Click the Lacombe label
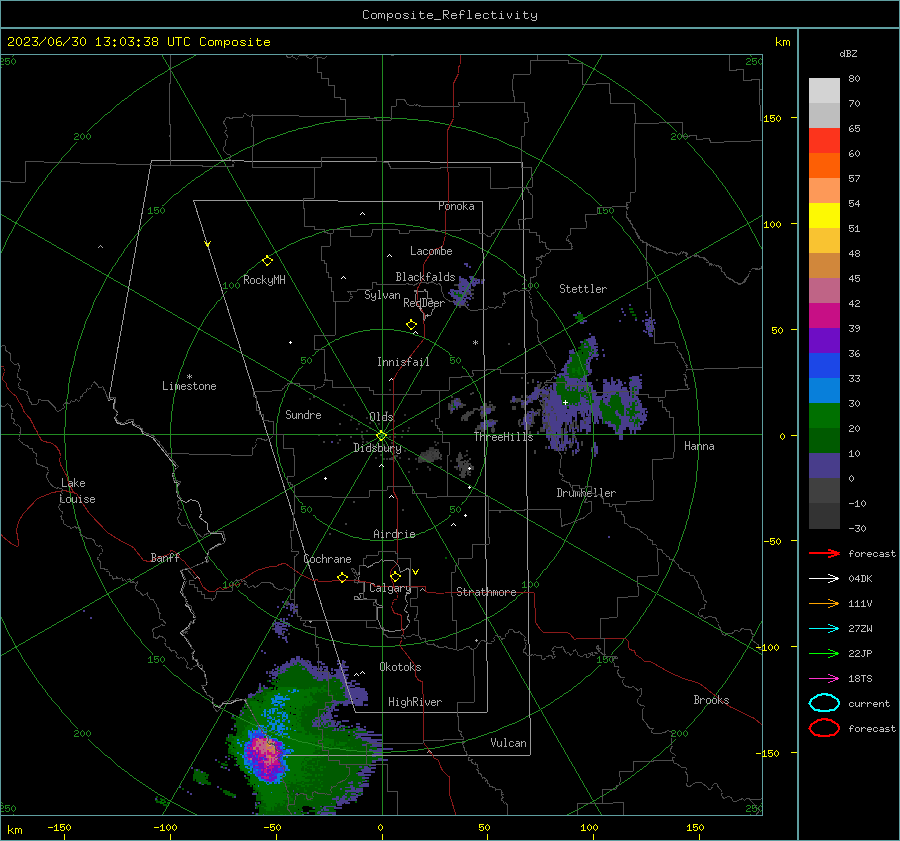 [x=431, y=251]
